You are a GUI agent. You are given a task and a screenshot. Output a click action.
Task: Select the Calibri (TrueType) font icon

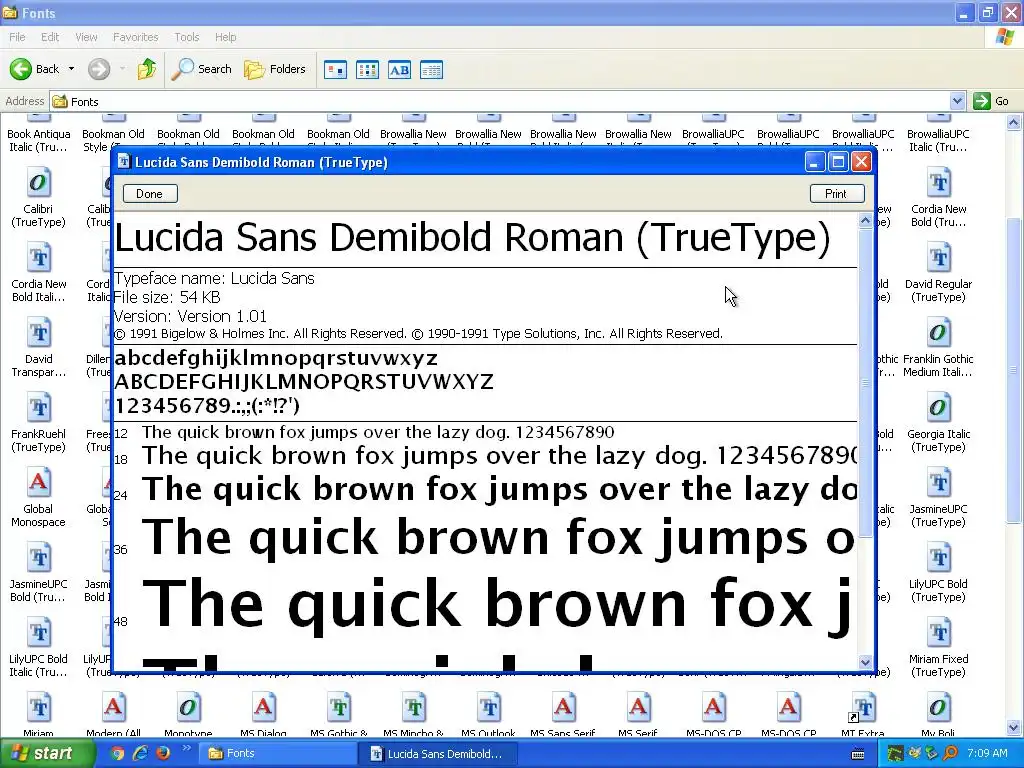point(38,182)
